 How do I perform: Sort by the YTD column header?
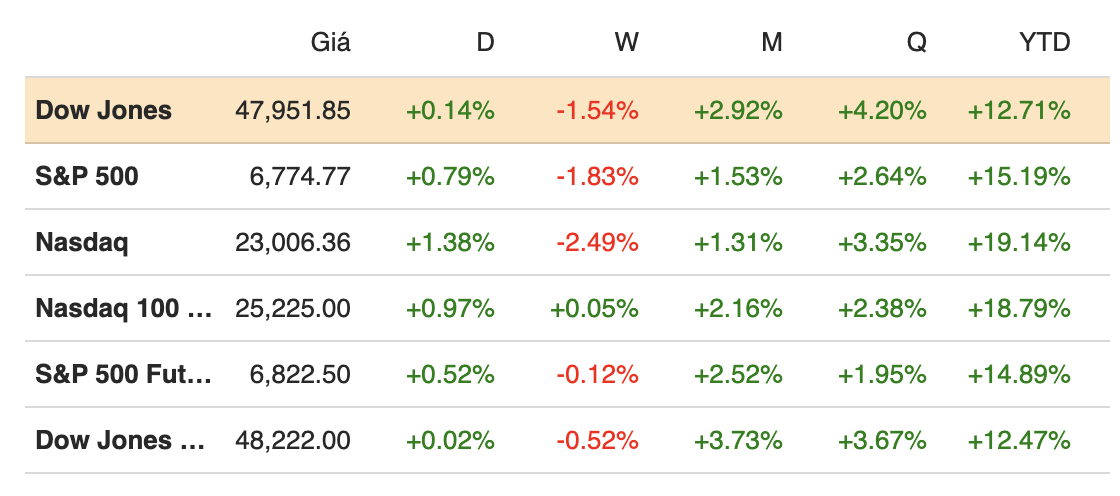1045,43
